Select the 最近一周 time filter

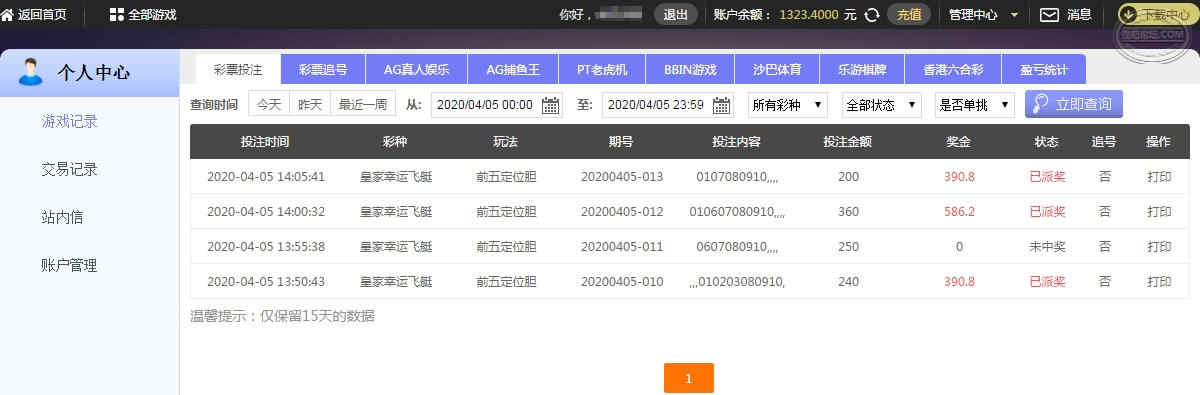pyautogui.click(x=363, y=104)
